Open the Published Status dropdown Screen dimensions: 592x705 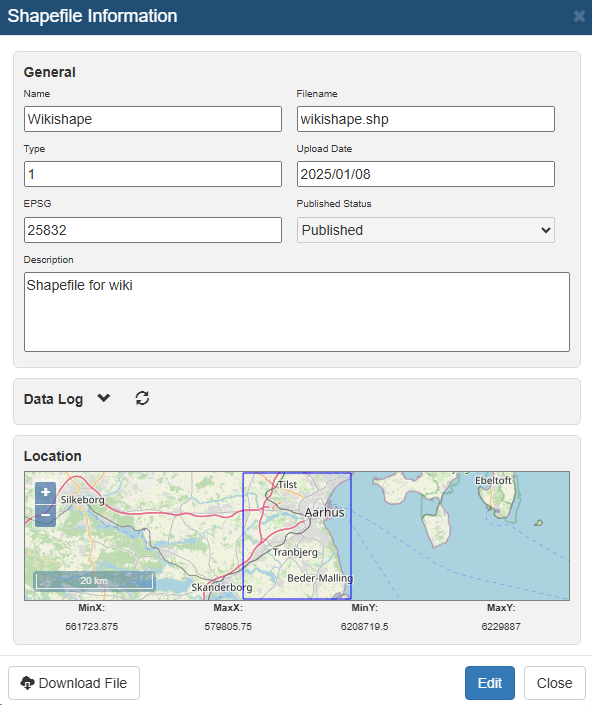[426, 230]
